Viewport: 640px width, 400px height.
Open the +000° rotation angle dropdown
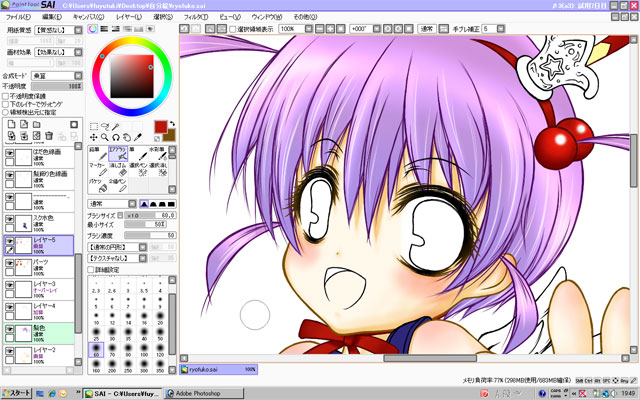365,29
